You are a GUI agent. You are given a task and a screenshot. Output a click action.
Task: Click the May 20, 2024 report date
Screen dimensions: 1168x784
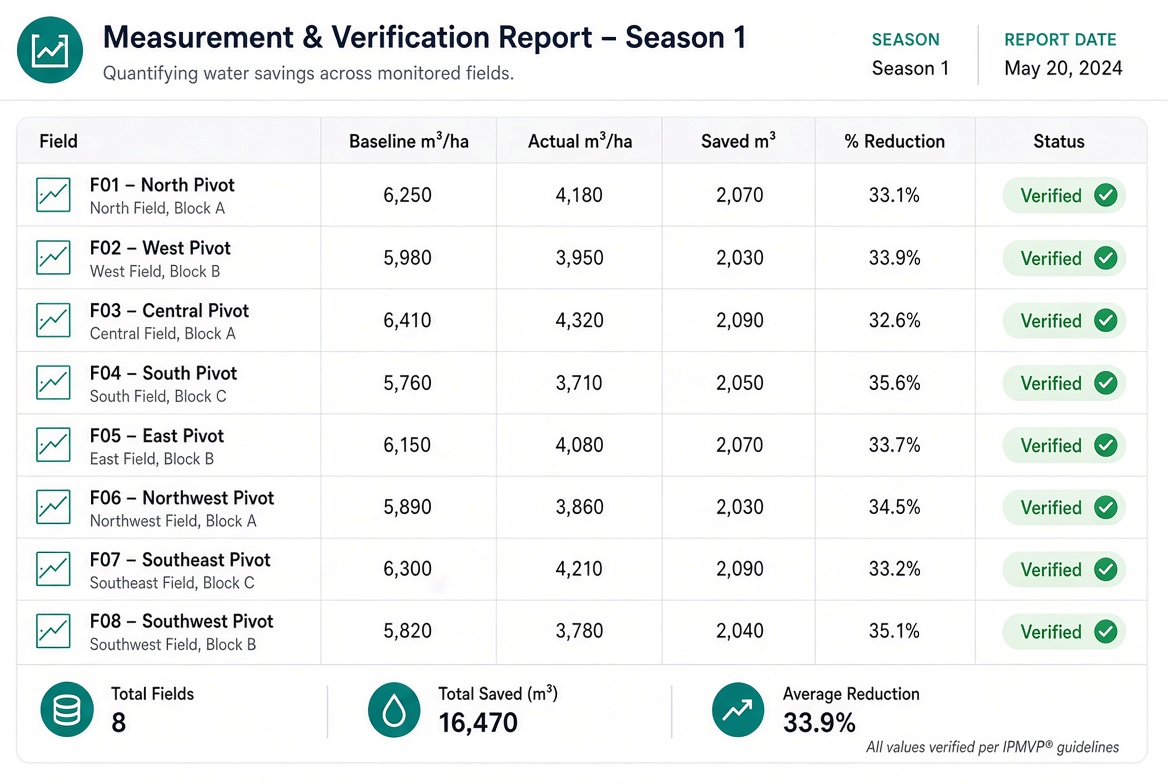[x=1063, y=69]
